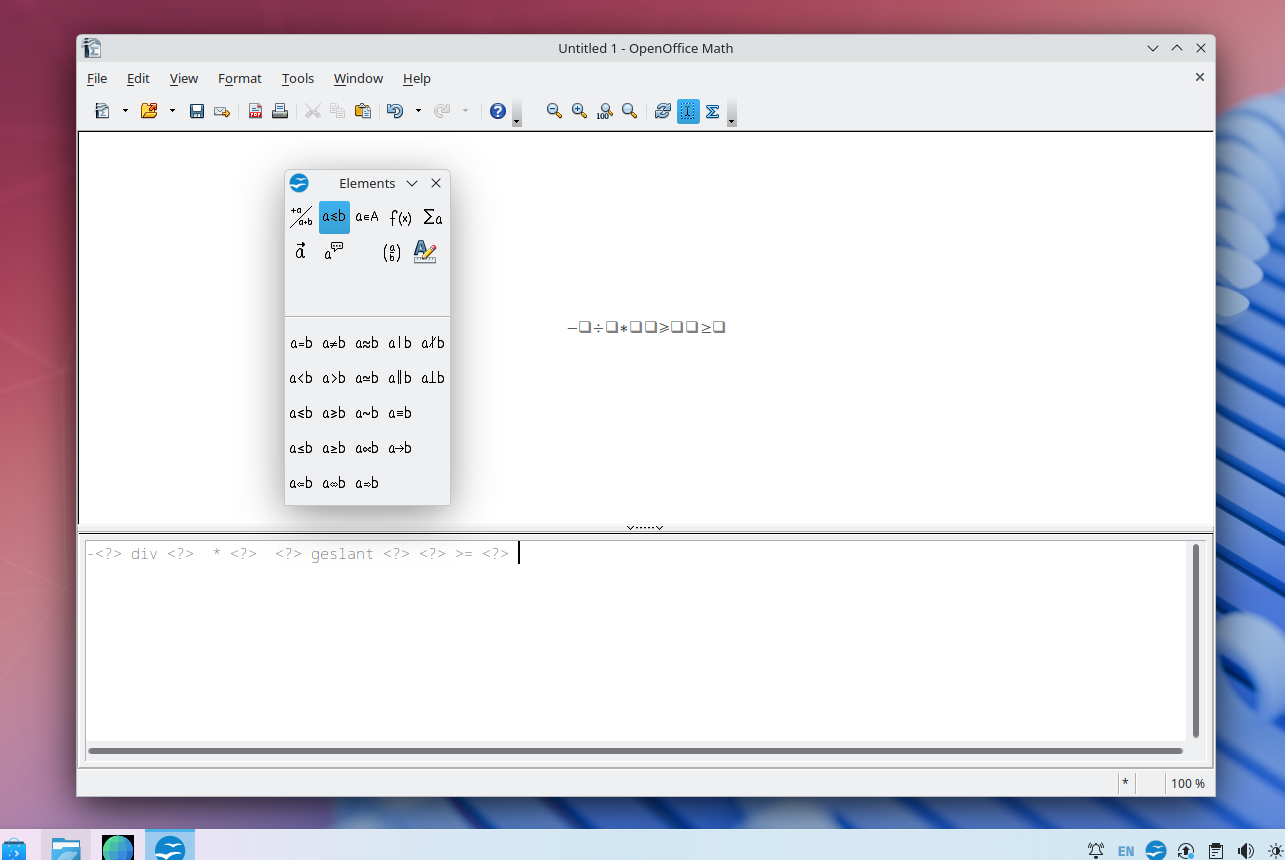Click the vertical scrollbar in command editor

click(x=1196, y=640)
